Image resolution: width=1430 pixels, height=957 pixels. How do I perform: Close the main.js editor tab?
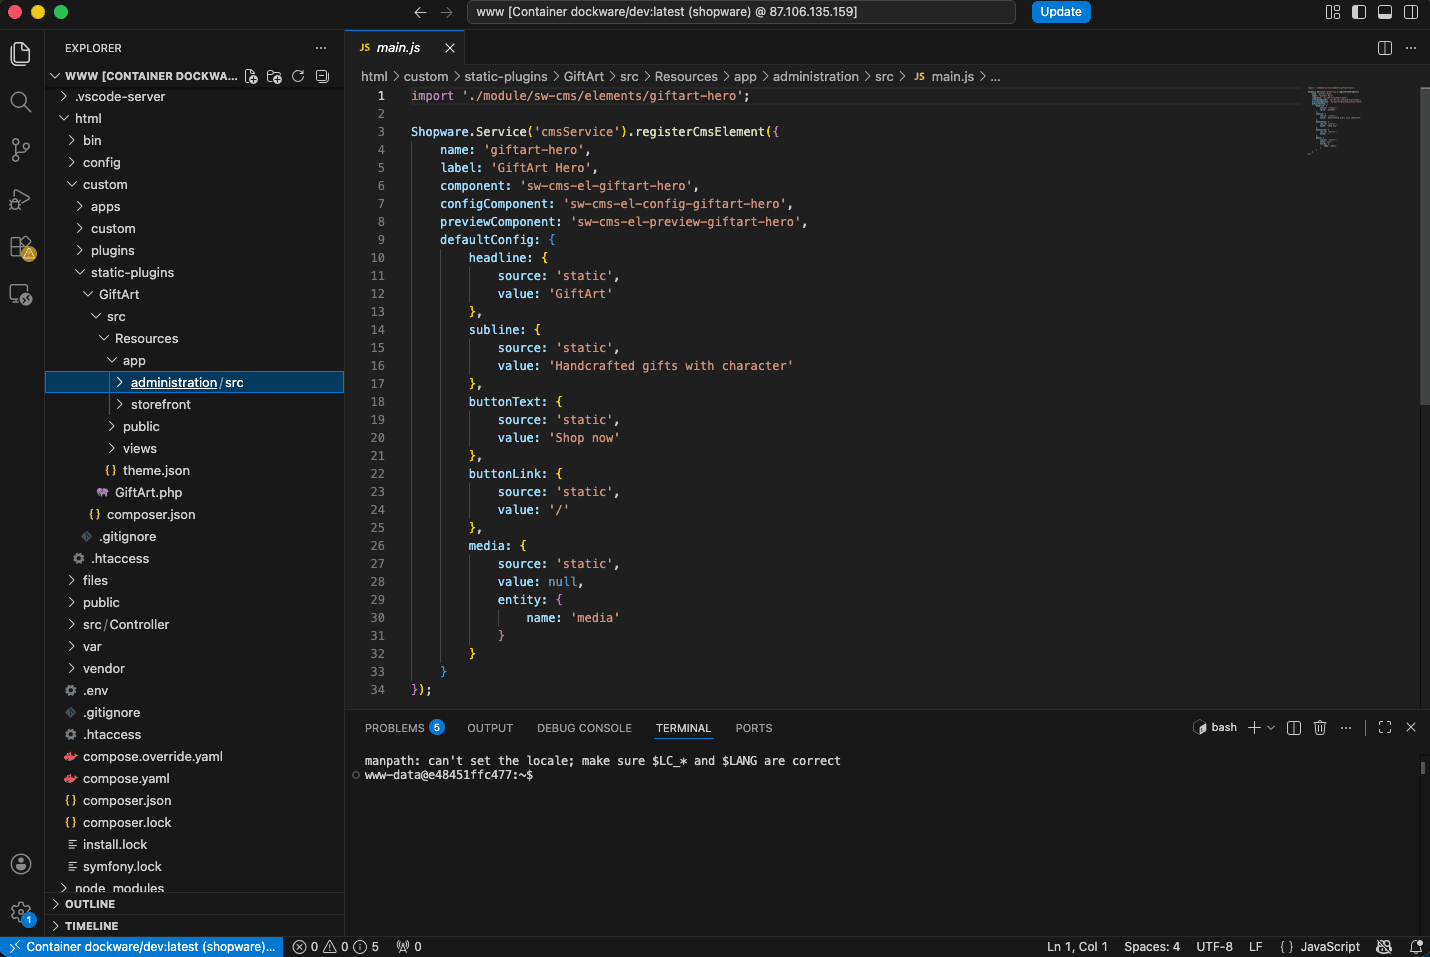coord(450,48)
